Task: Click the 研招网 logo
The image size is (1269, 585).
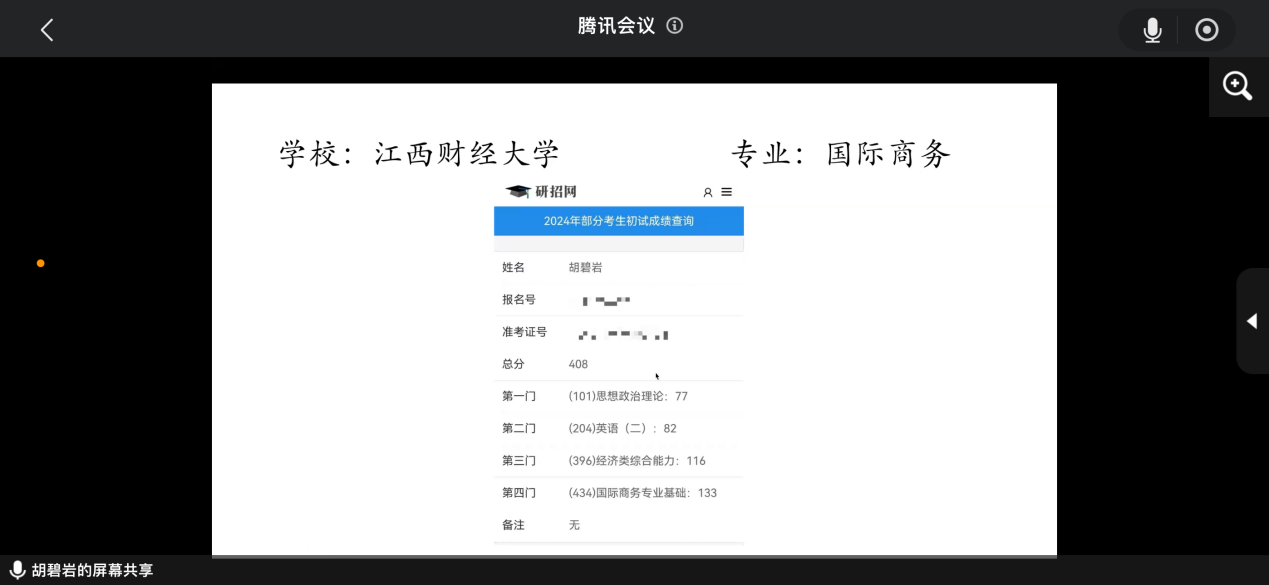Action: (x=541, y=192)
